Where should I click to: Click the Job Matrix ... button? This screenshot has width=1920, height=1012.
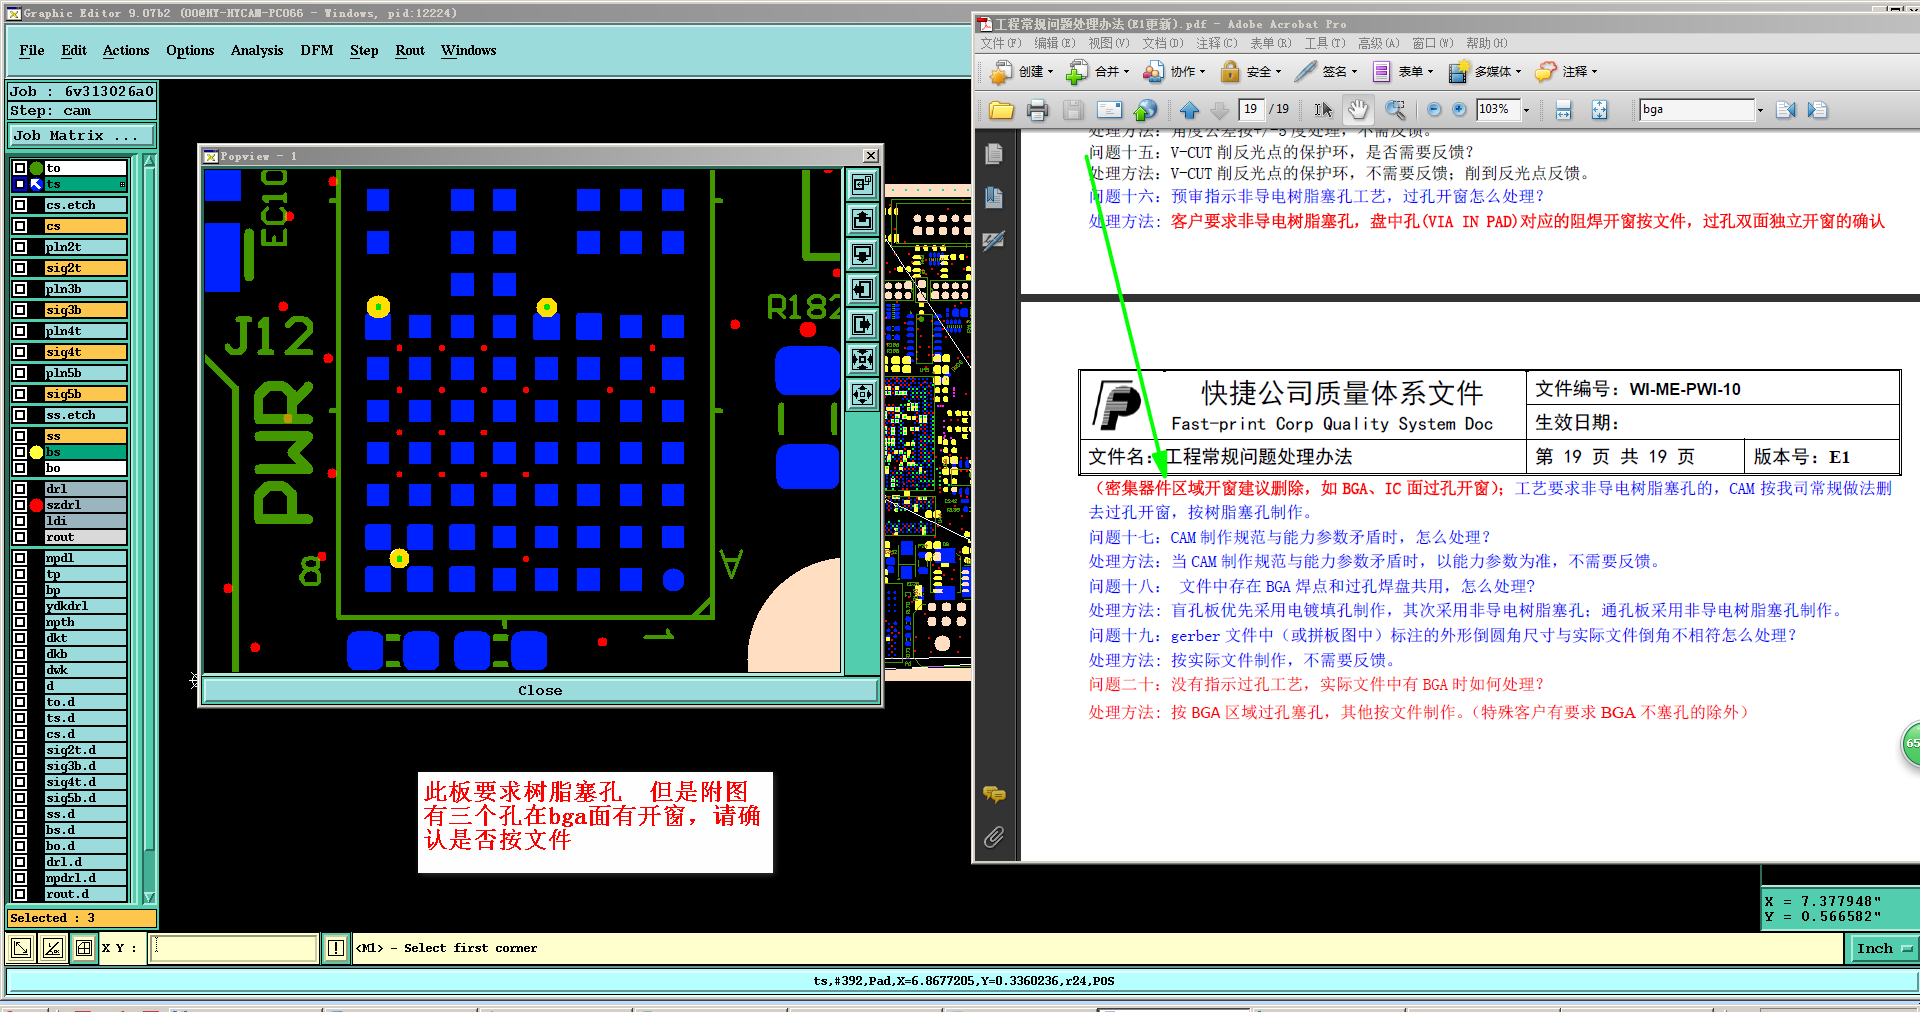pos(83,135)
